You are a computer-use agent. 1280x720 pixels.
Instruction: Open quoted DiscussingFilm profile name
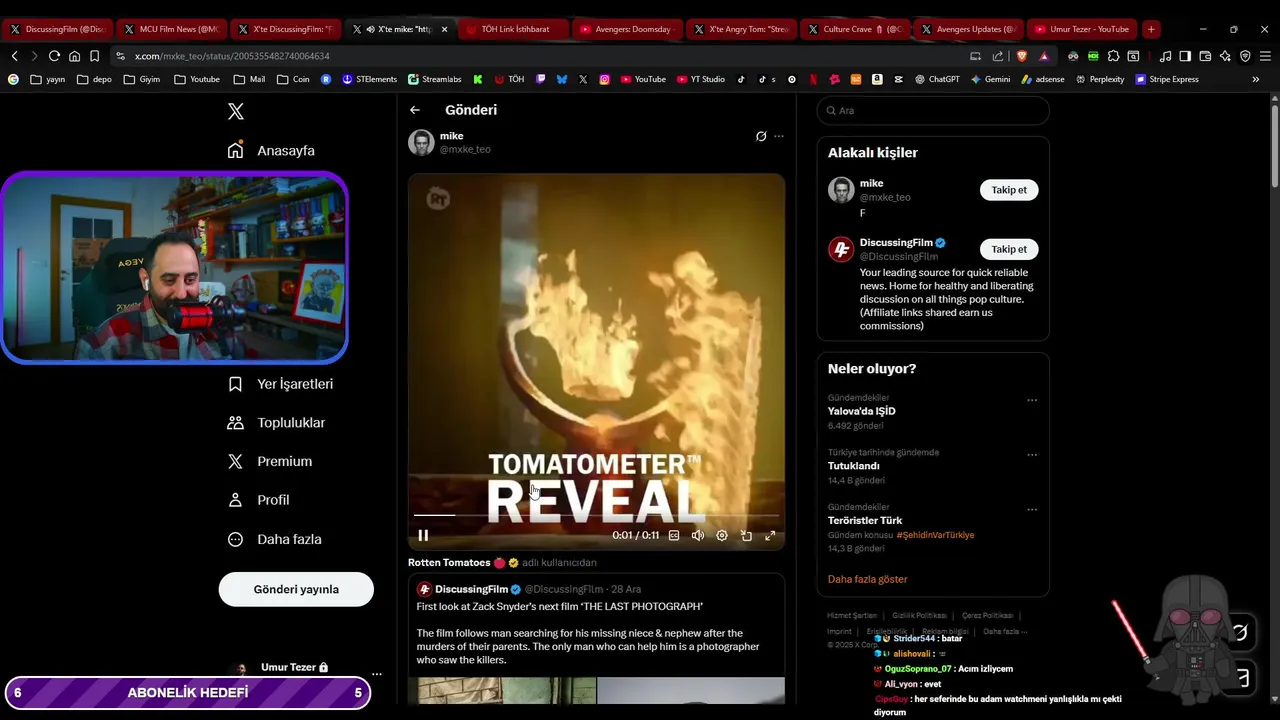[x=472, y=589]
